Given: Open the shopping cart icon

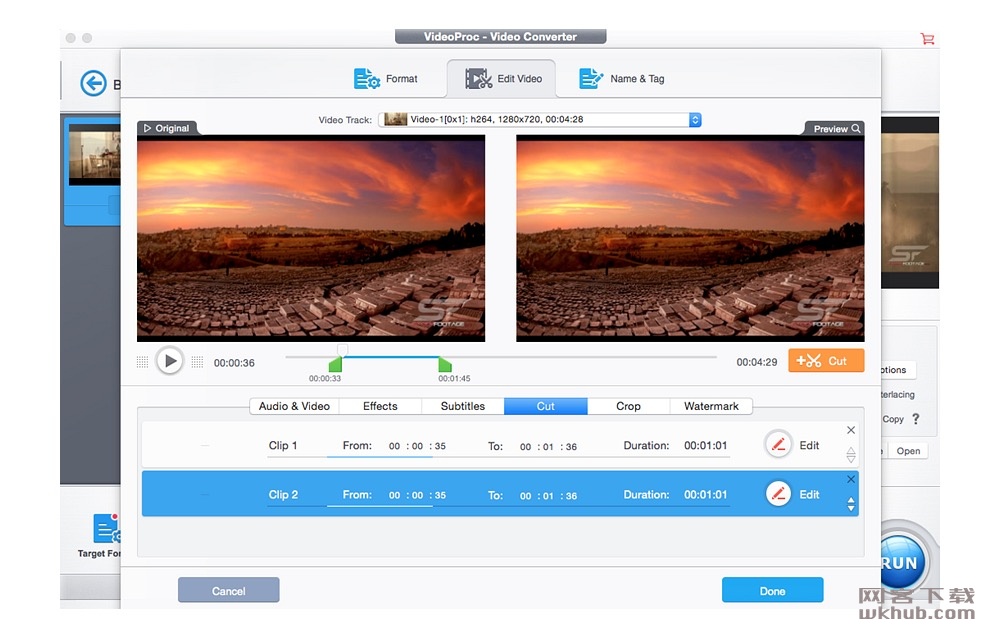Looking at the screenshot, I should 927,39.
